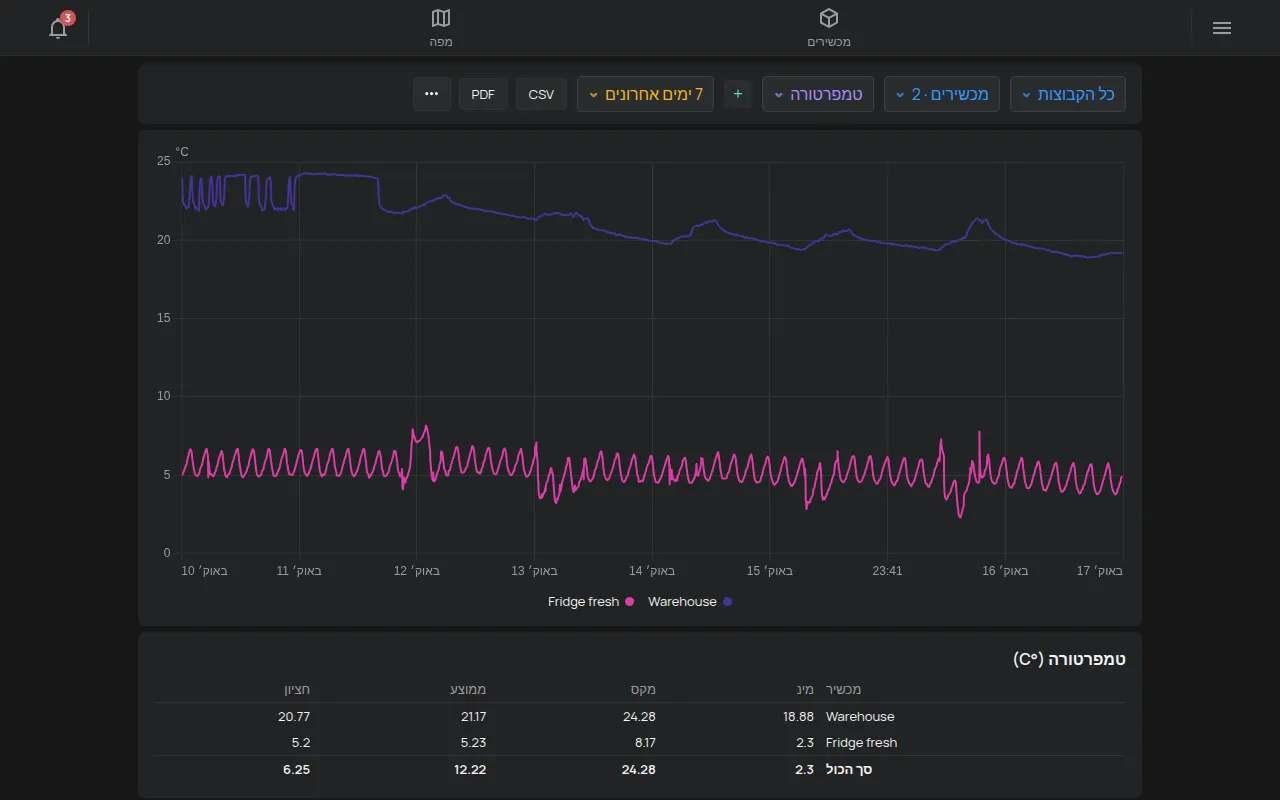Toggle the Warehouse series in legend

tap(690, 602)
